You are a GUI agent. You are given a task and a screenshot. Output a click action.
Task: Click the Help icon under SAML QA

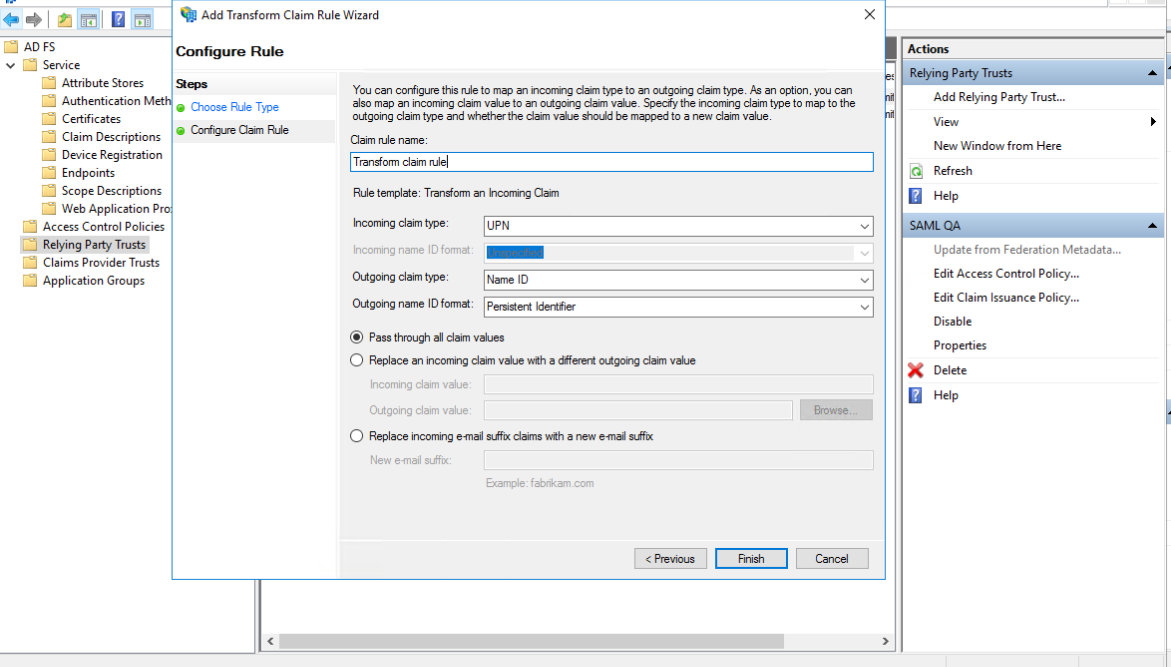[x=916, y=395]
